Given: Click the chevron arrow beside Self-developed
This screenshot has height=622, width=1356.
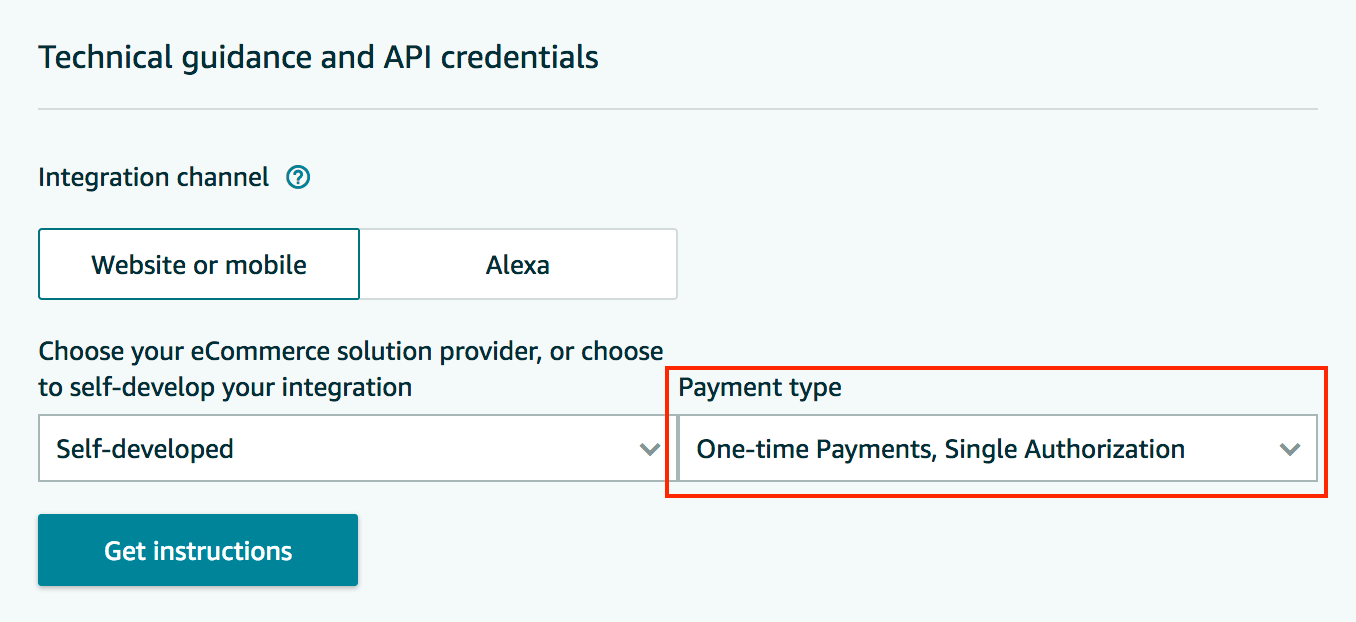Looking at the screenshot, I should 649,449.
